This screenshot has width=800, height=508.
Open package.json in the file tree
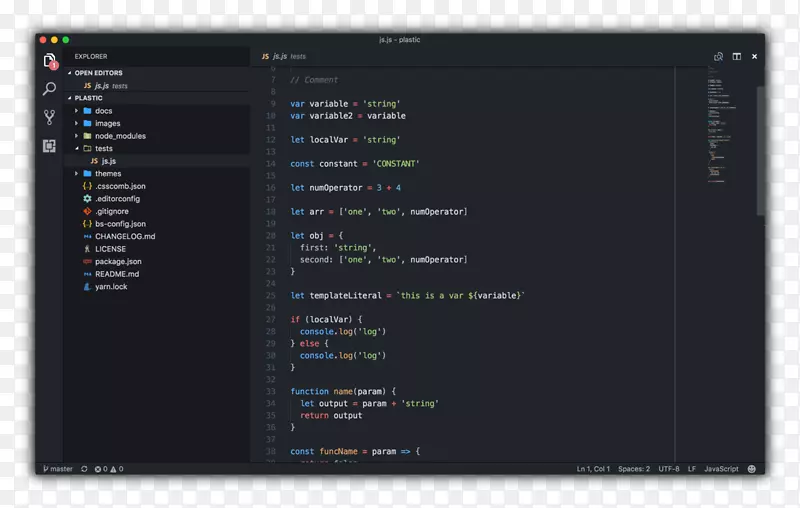118,261
